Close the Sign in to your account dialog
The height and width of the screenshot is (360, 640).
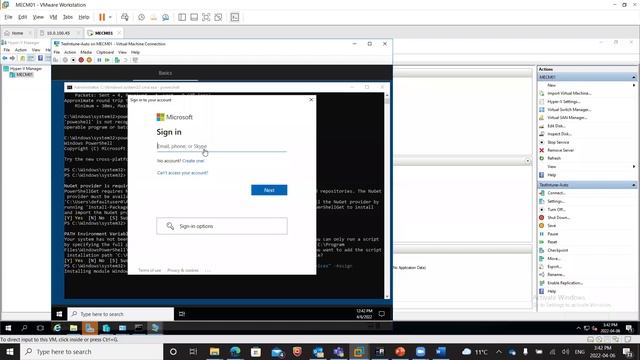pyautogui.click(x=311, y=100)
